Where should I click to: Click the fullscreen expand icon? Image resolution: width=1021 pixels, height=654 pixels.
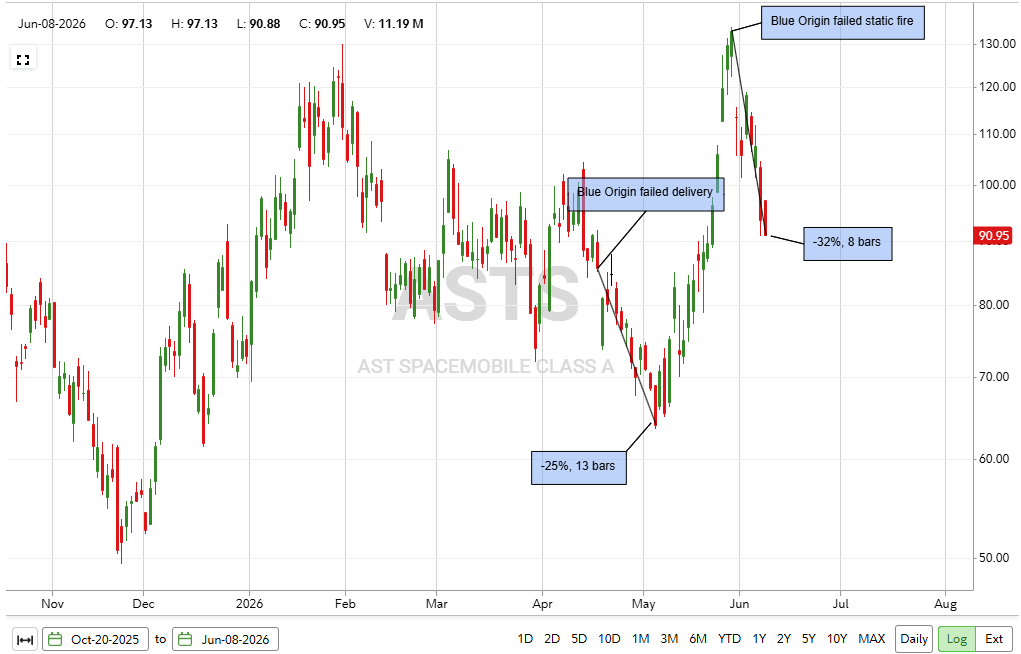[23, 60]
